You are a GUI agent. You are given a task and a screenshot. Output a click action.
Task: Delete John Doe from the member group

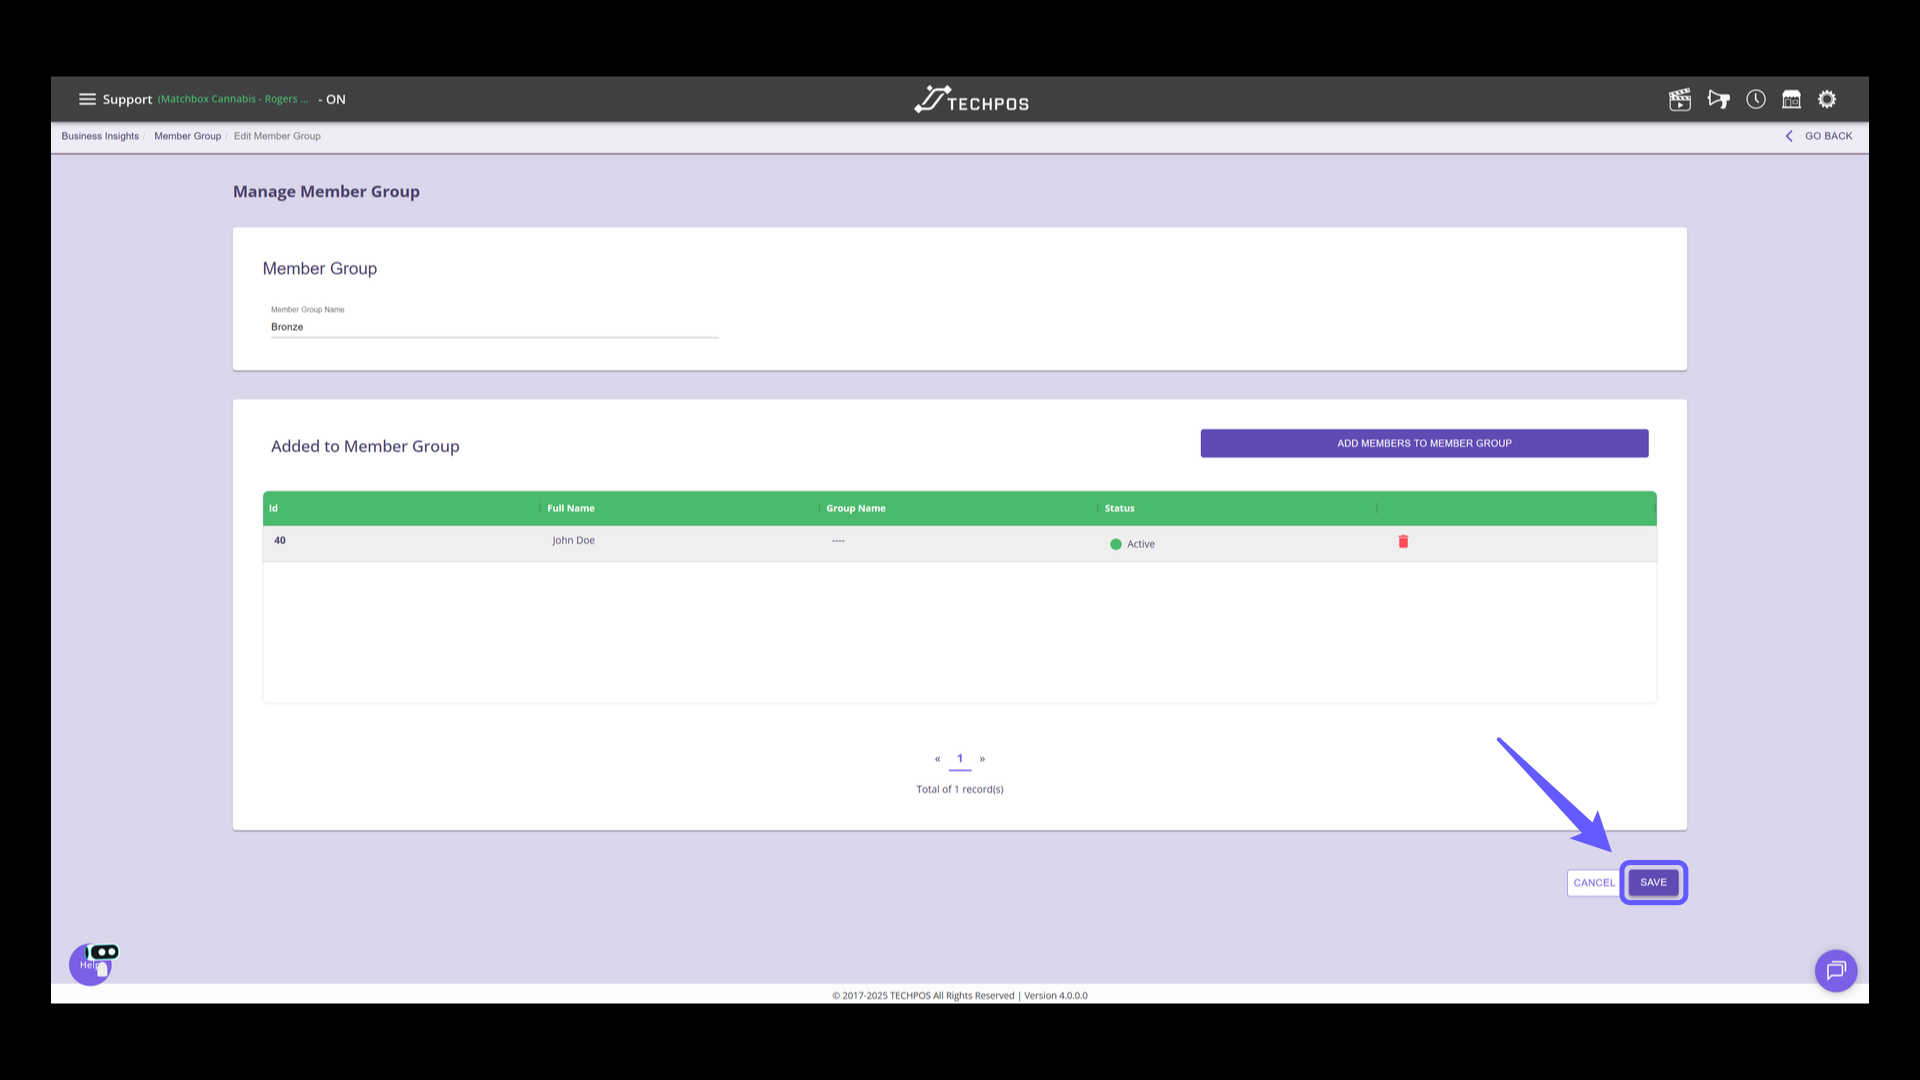[x=1403, y=542]
